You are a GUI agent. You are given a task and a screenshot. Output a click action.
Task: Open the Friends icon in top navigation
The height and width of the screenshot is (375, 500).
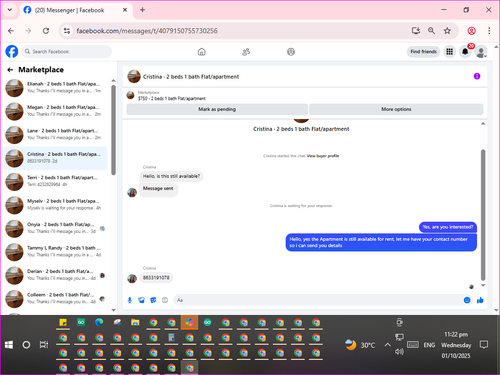[246, 52]
